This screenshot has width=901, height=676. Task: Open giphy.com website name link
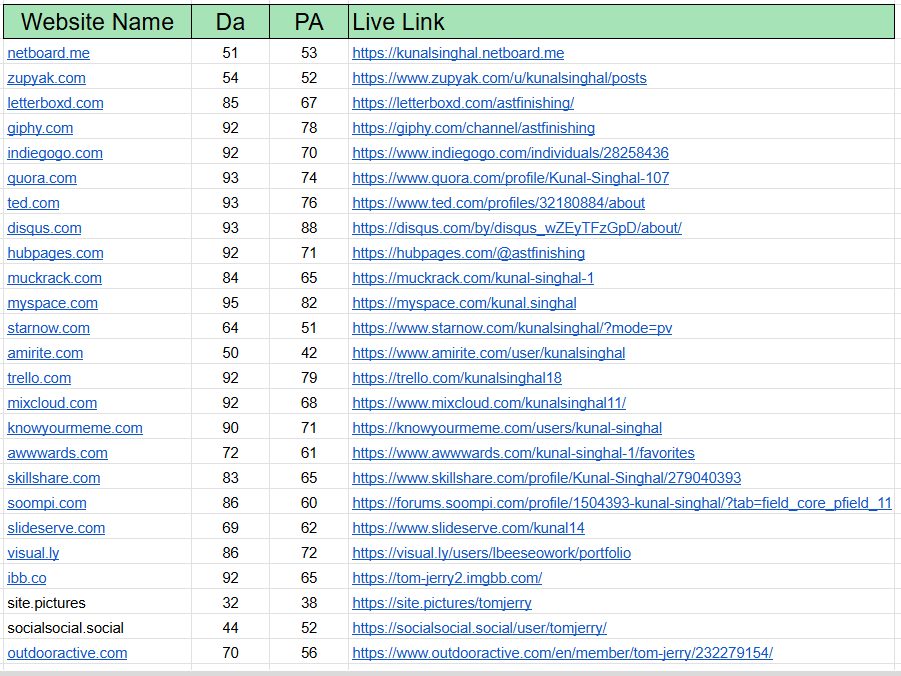pos(40,128)
